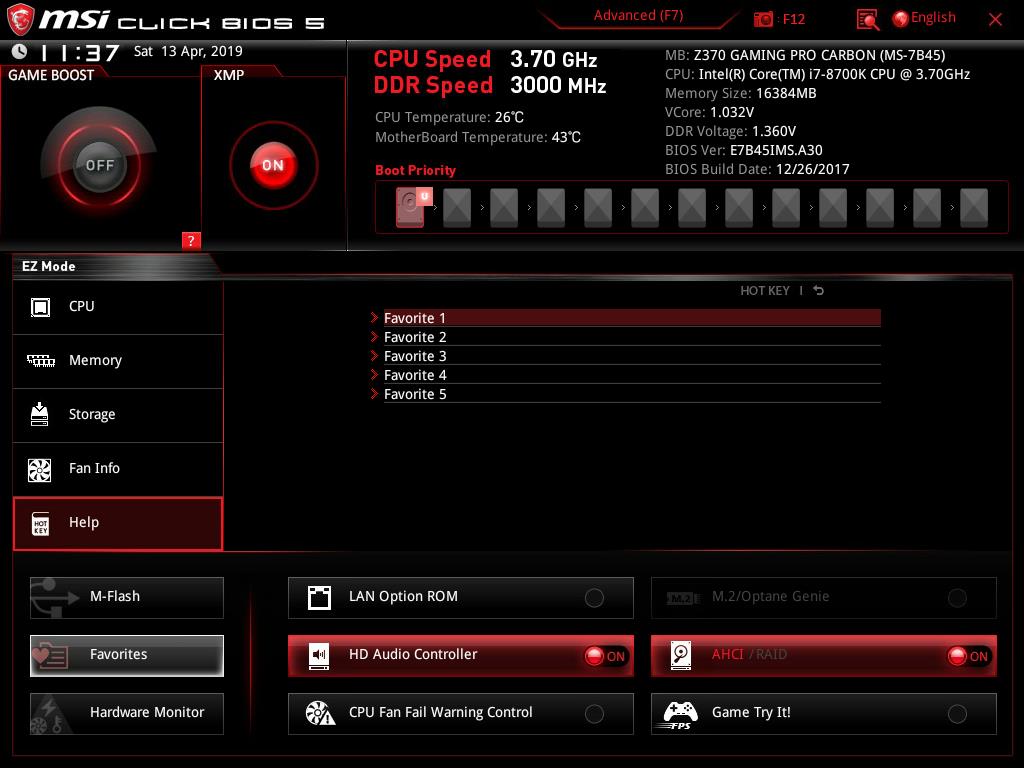Enable LAN Option ROM
1024x768 pixels.
594,598
